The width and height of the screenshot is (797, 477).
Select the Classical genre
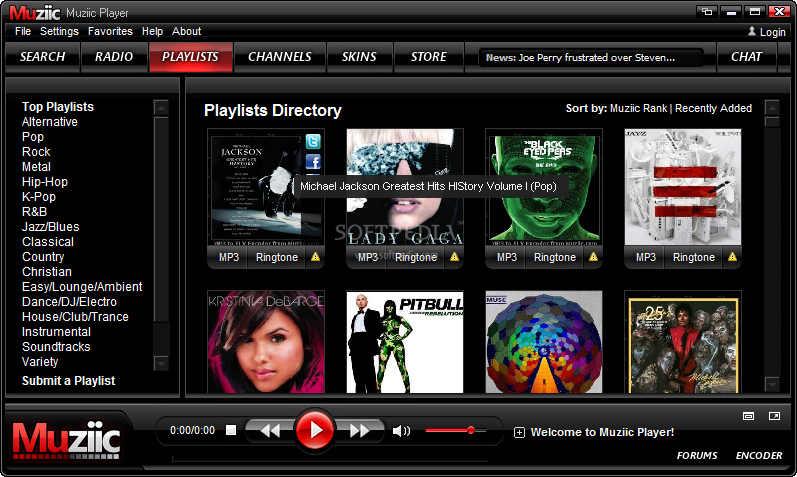coord(48,242)
